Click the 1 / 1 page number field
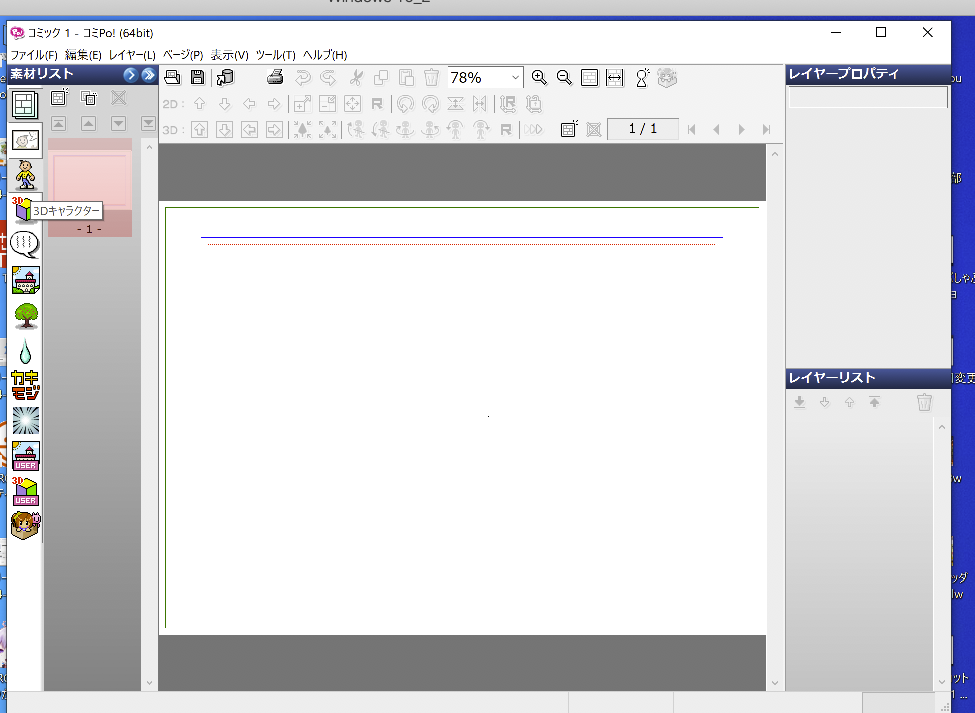This screenshot has width=975, height=713. (643, 129)
